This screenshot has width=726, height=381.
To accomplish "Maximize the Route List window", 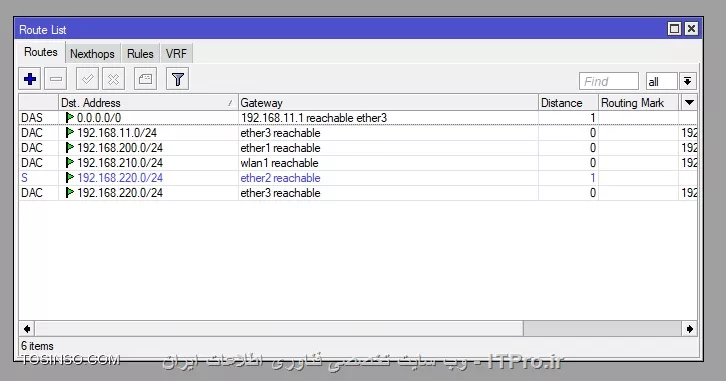I will [675, 29].
